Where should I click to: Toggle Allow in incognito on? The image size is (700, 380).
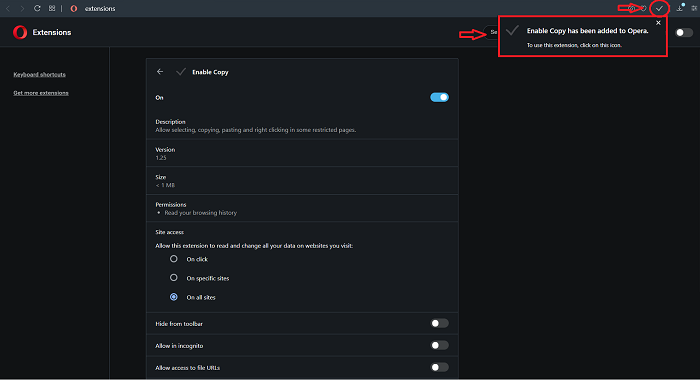pos(439,345)
